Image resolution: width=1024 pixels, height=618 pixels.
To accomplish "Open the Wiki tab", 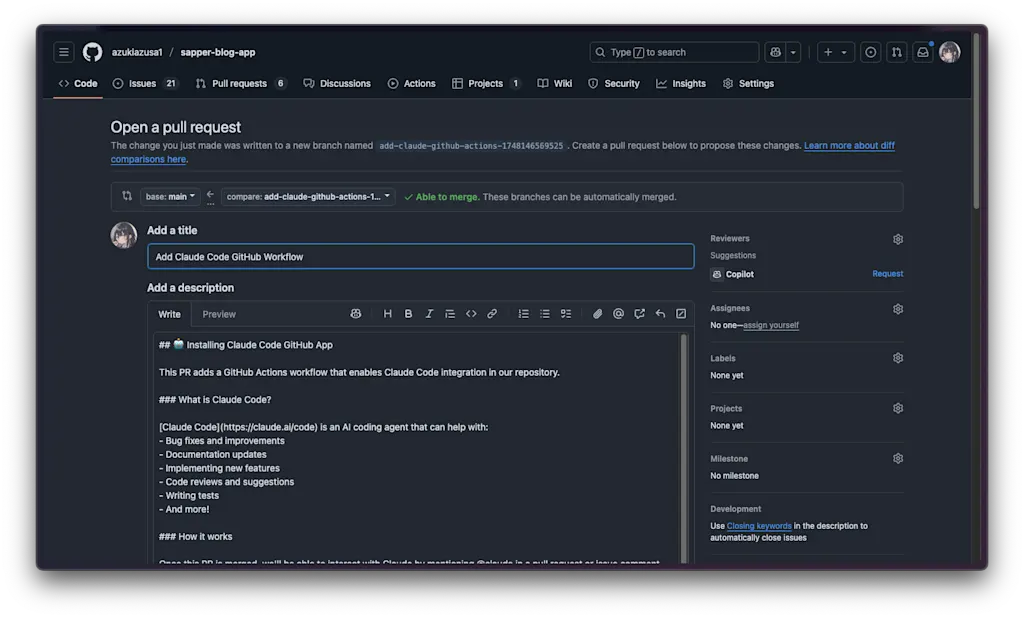I will point(555,84).
